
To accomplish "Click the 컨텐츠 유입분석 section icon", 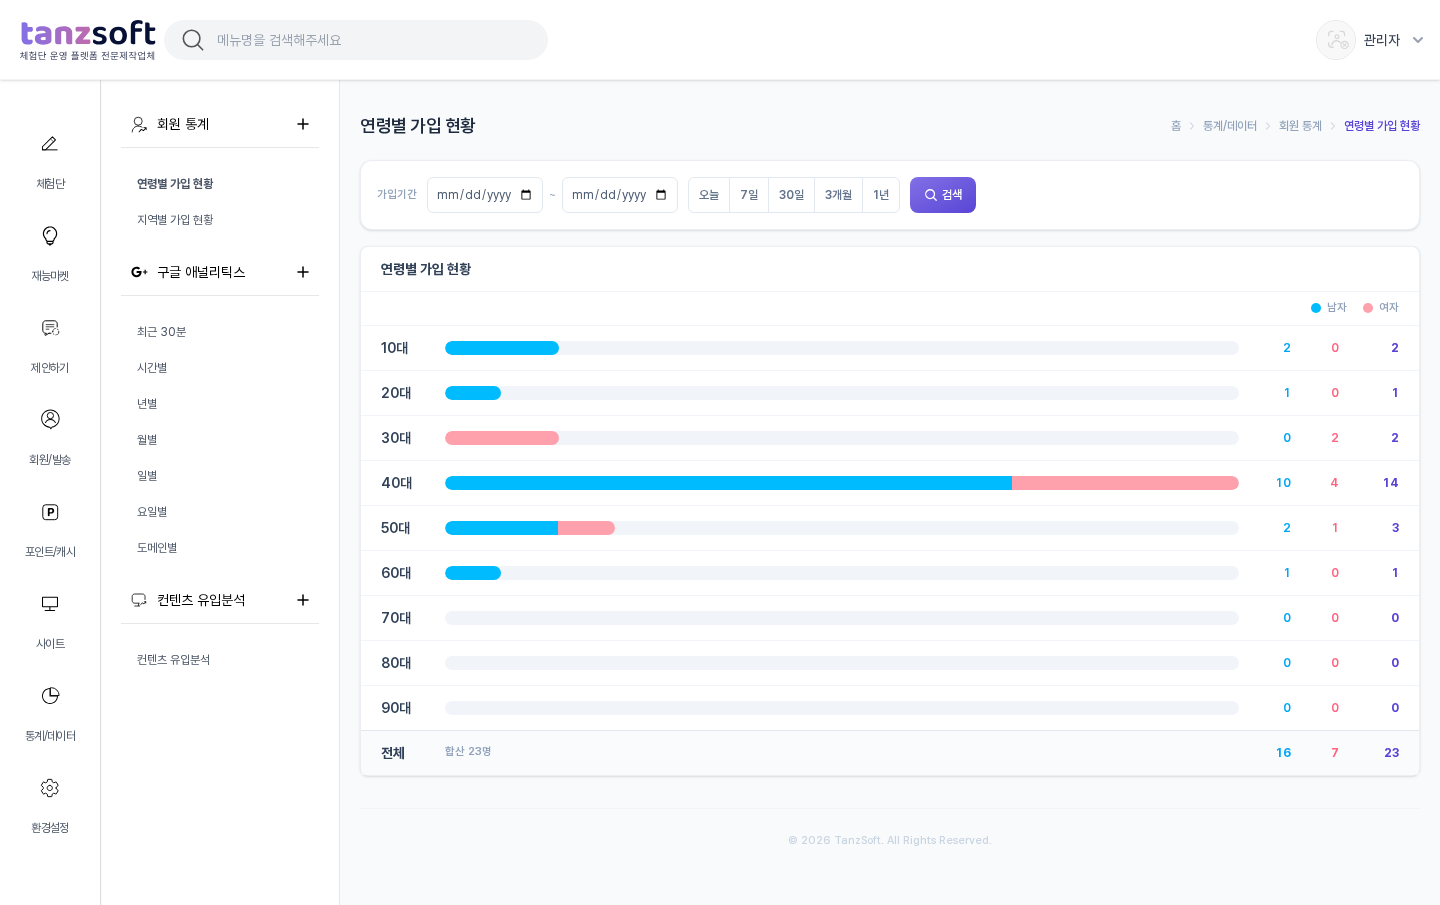I will pyautogui.click(x=139, y=600).
